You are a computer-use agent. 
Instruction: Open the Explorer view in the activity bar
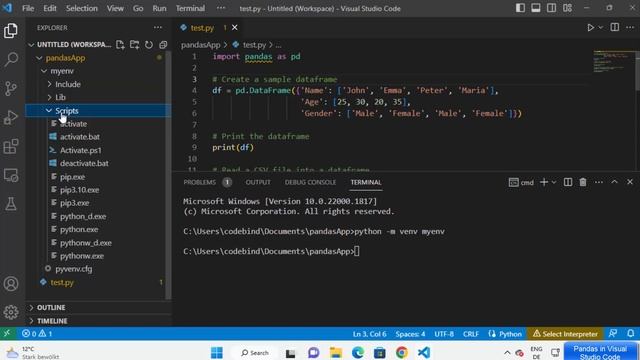tap(11, 31)
